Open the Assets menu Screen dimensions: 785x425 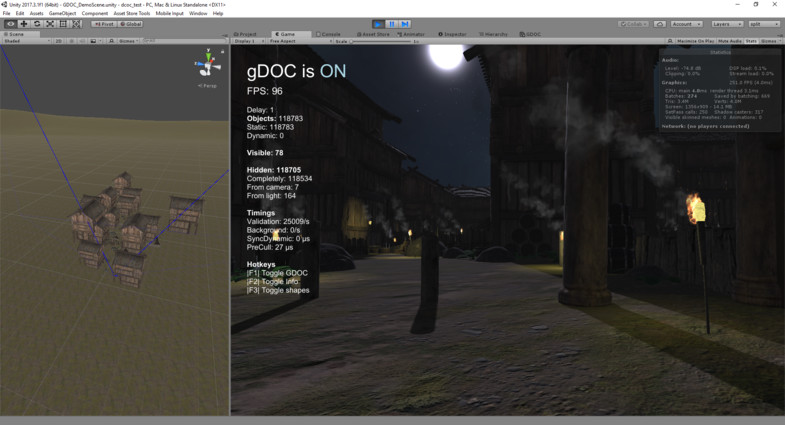(x=36, y=14)
